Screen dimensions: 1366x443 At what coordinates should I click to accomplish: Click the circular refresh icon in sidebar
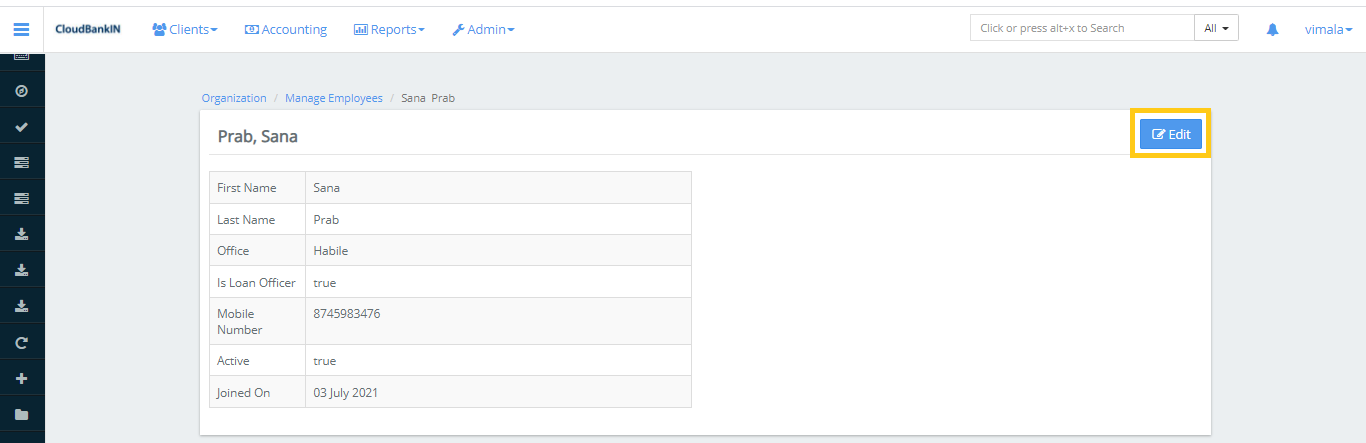point(21,343)
